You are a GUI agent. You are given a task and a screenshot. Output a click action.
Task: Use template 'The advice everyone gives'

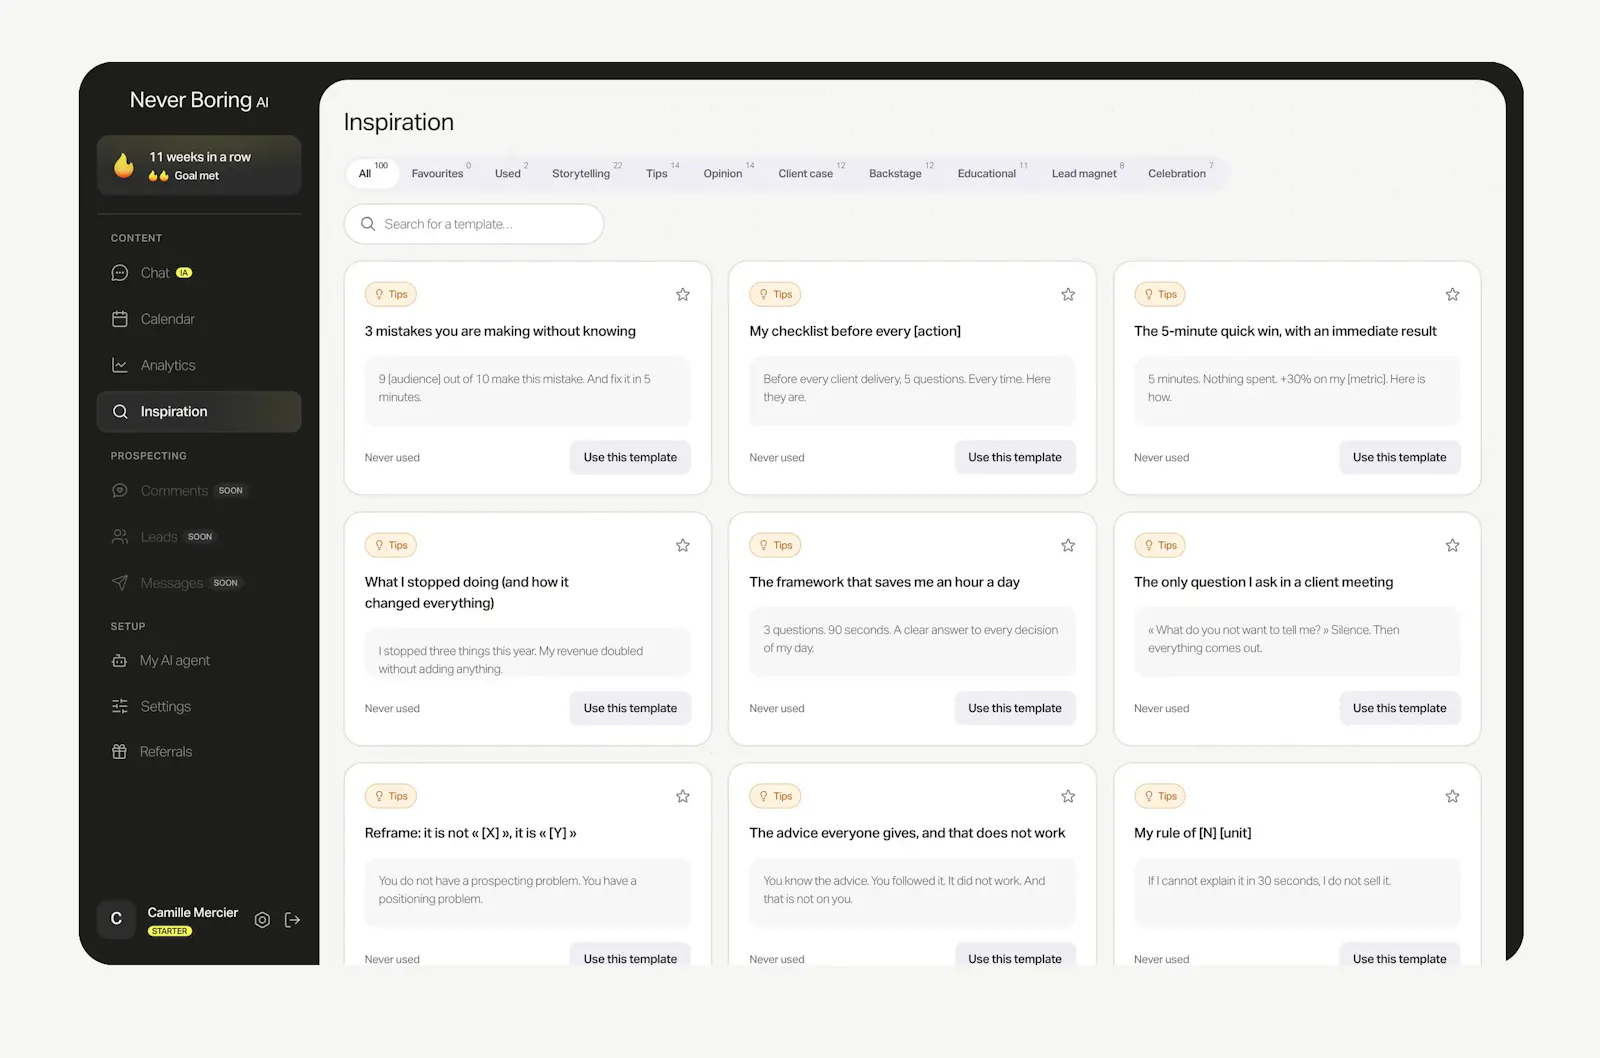1015,955
